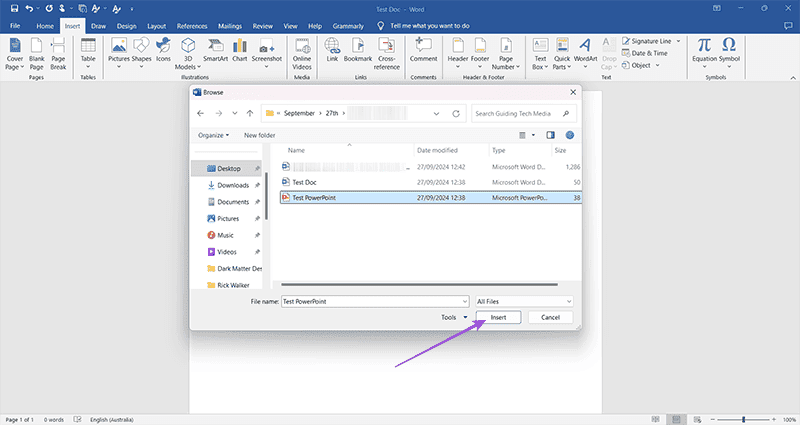Open the Mailings ribbon tab
Viewport: 800px width, 425px height.
tap(230, 24)
